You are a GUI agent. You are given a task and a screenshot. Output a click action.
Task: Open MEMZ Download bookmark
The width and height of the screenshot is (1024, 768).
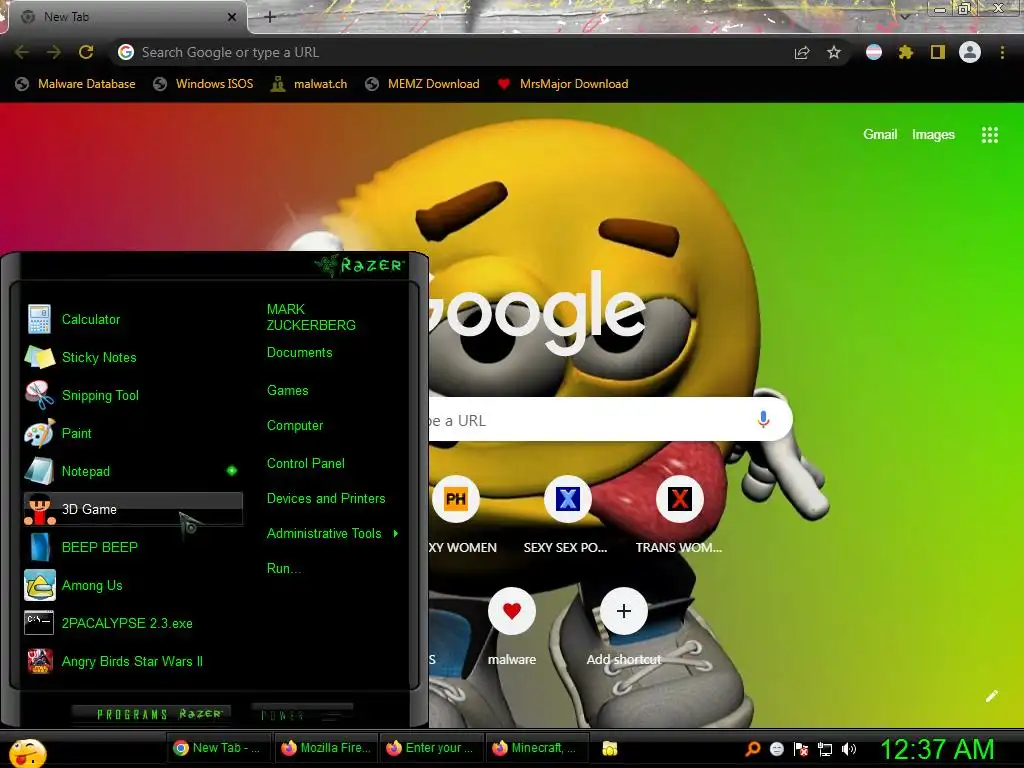(x=423, y=84)
